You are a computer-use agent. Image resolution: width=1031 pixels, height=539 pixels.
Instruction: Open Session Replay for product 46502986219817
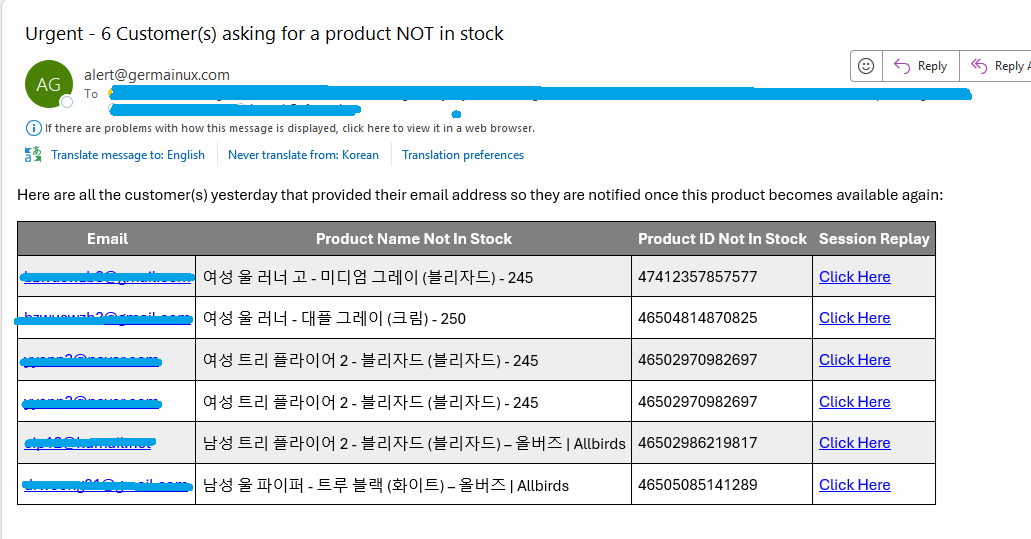coord(854,443)
